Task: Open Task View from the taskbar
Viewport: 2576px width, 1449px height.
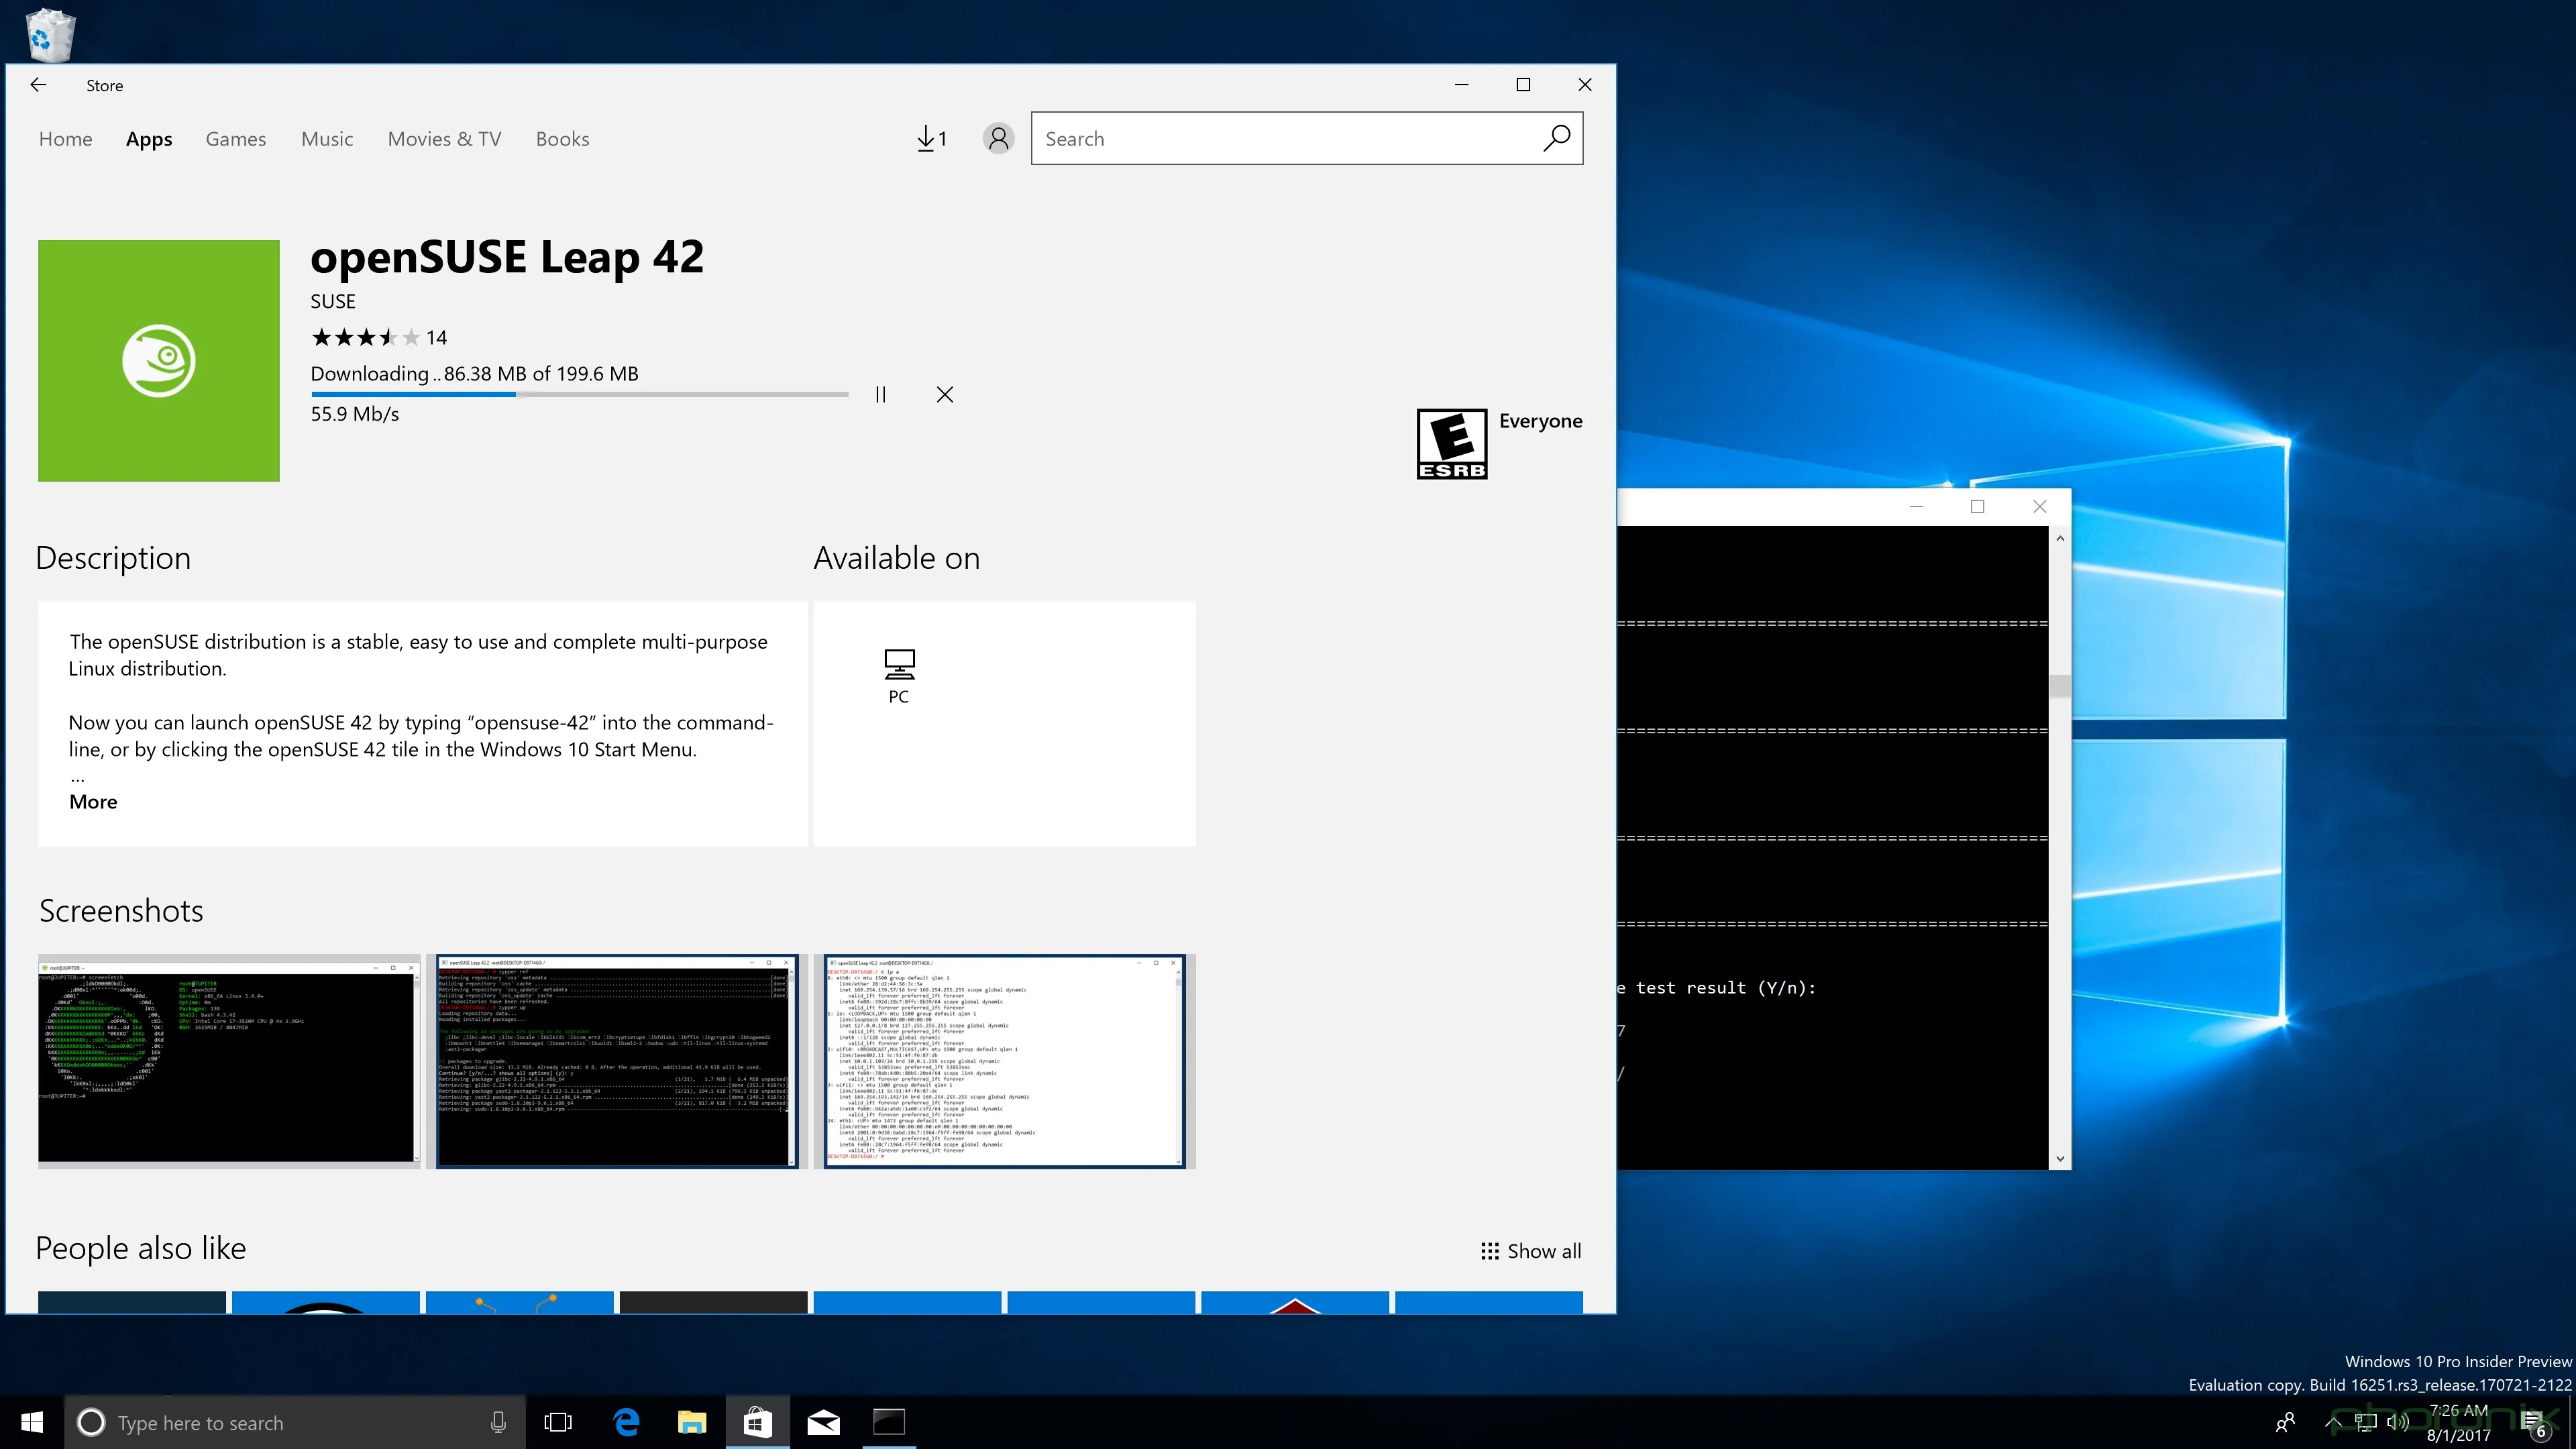Action: tap(558, 1422)
